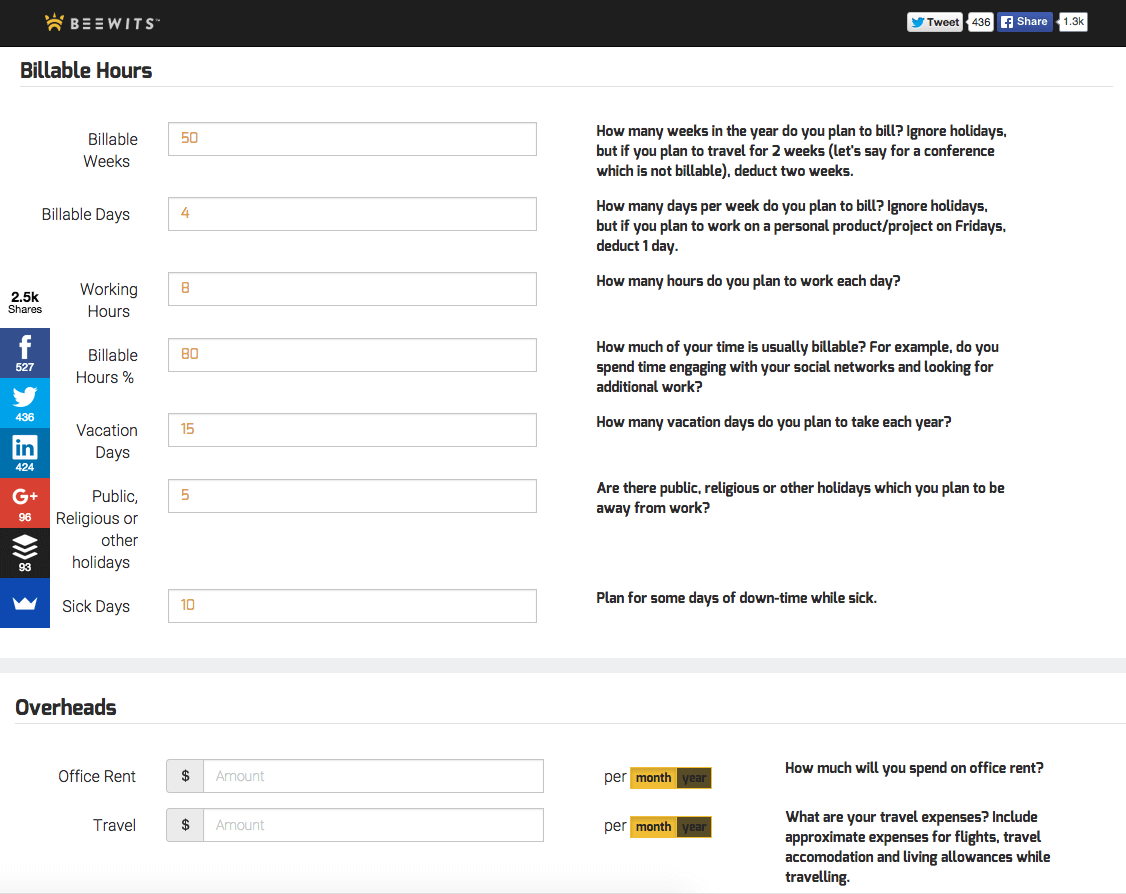Click the Tweet button in header
1126x894 pixels.
click(x=935, y=22)
